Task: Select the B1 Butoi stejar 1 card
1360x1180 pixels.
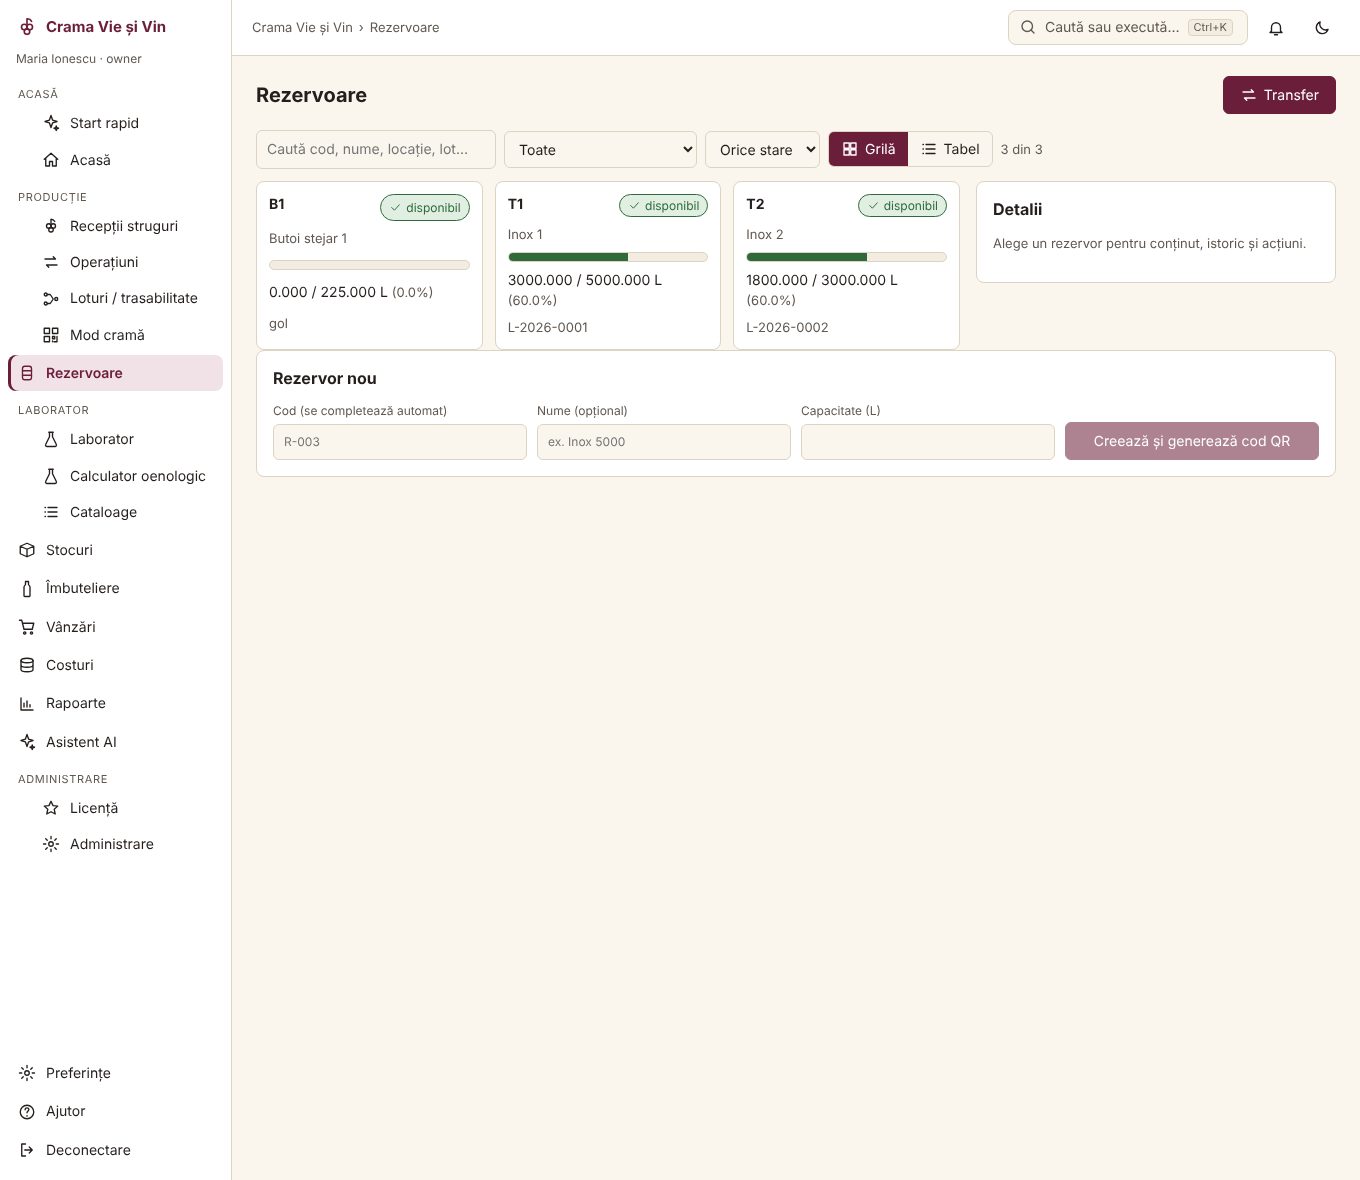Action: point(369,265)
